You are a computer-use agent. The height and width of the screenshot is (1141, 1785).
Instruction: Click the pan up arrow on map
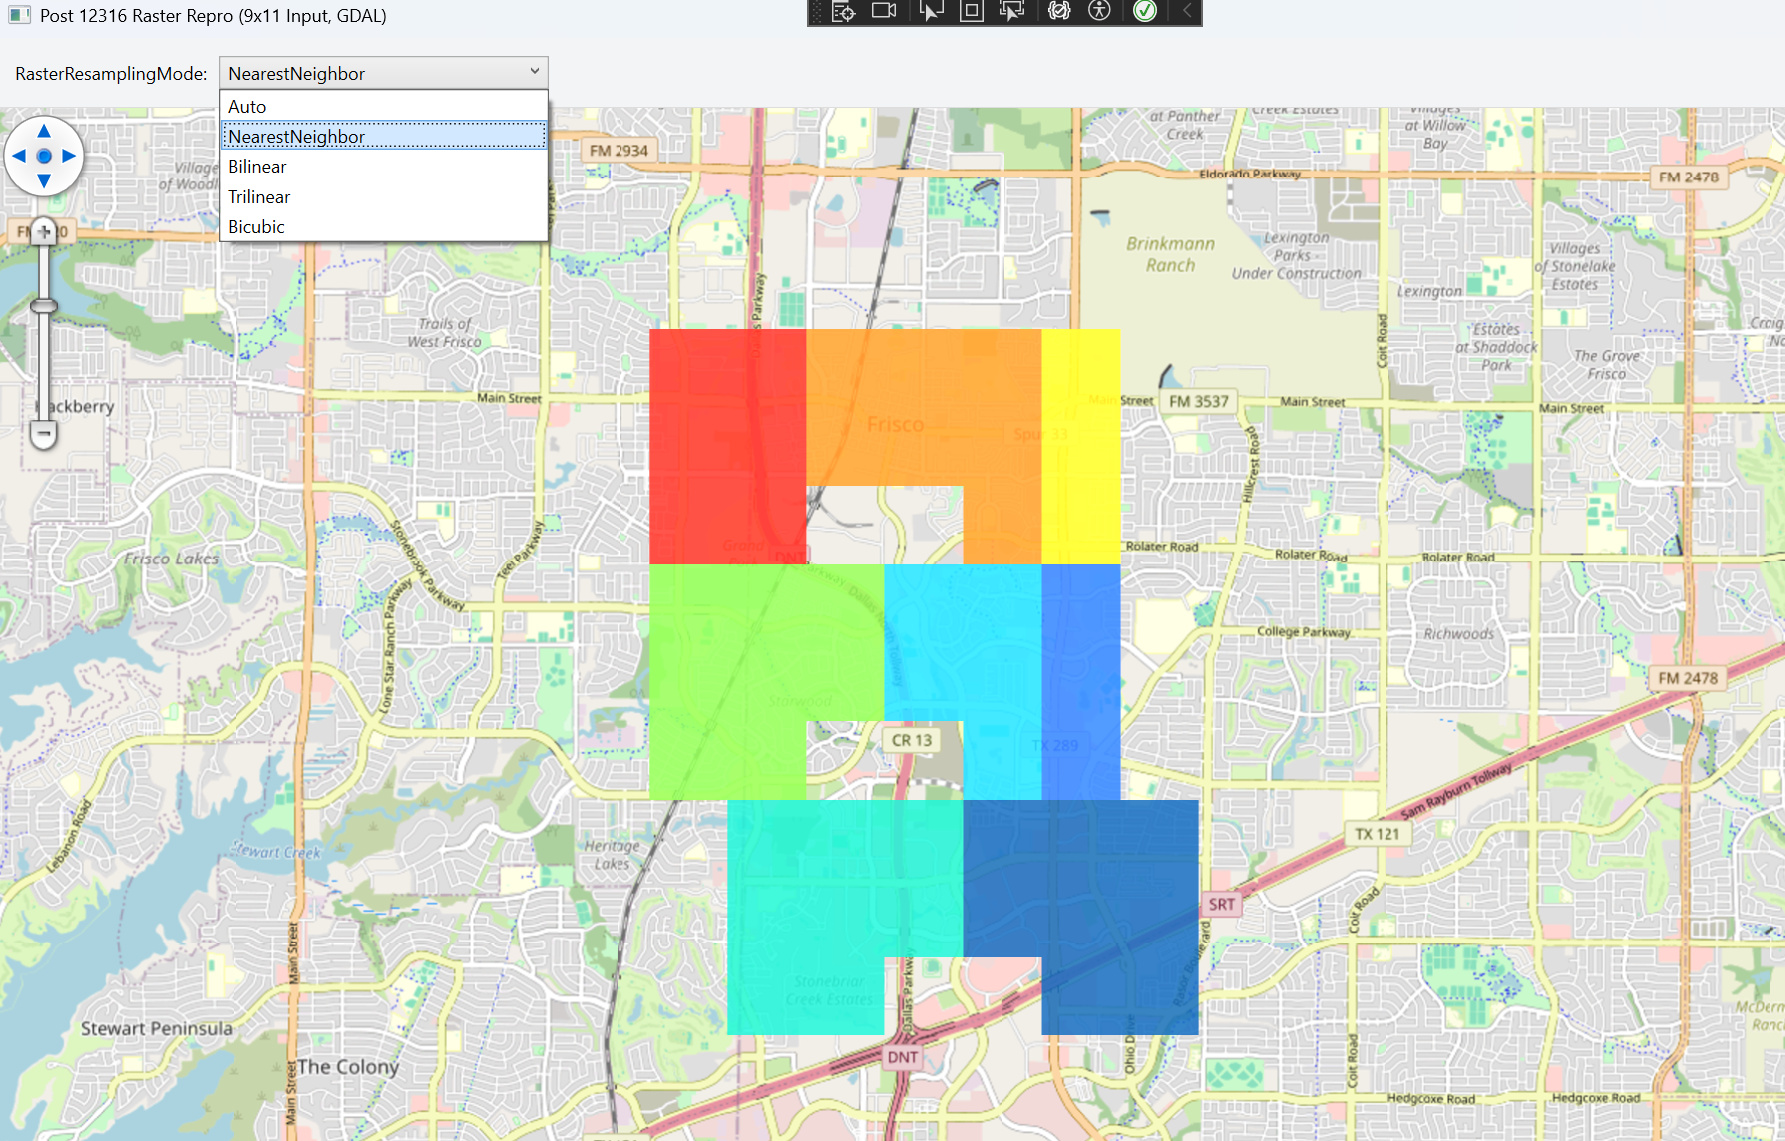point(44,132)
